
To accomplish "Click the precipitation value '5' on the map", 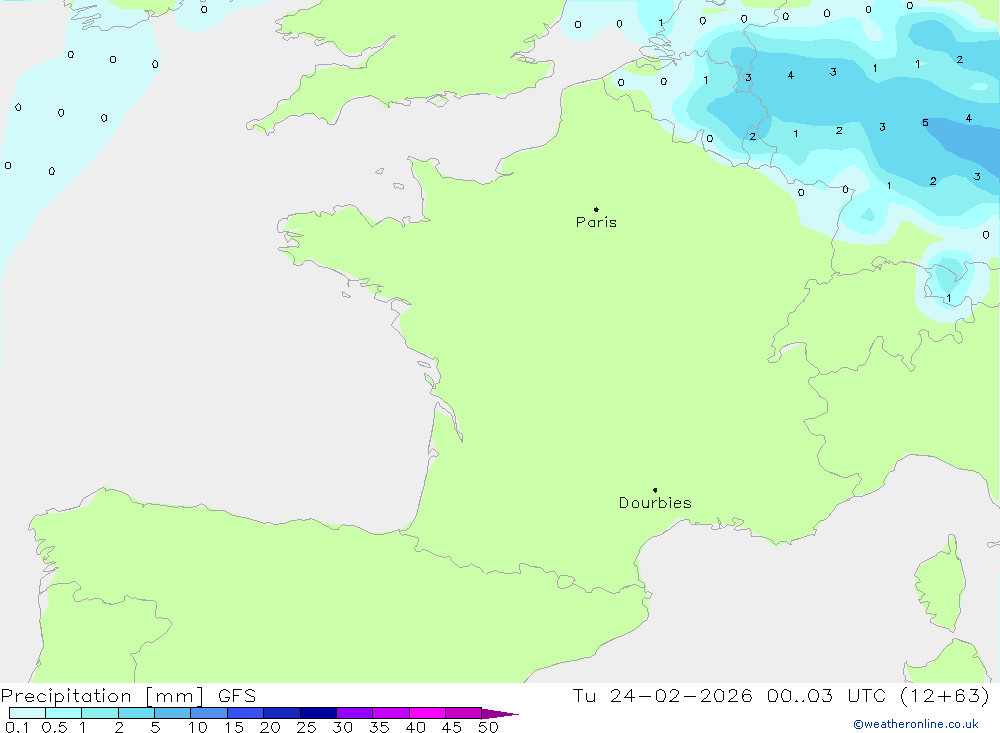I will (x=925, y=122).
